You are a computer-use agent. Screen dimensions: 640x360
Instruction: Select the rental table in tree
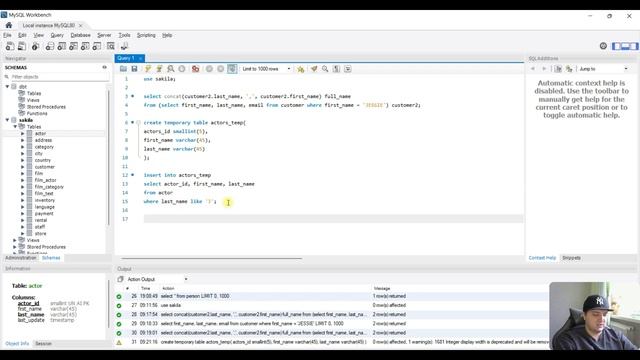[x=41, y=220]
